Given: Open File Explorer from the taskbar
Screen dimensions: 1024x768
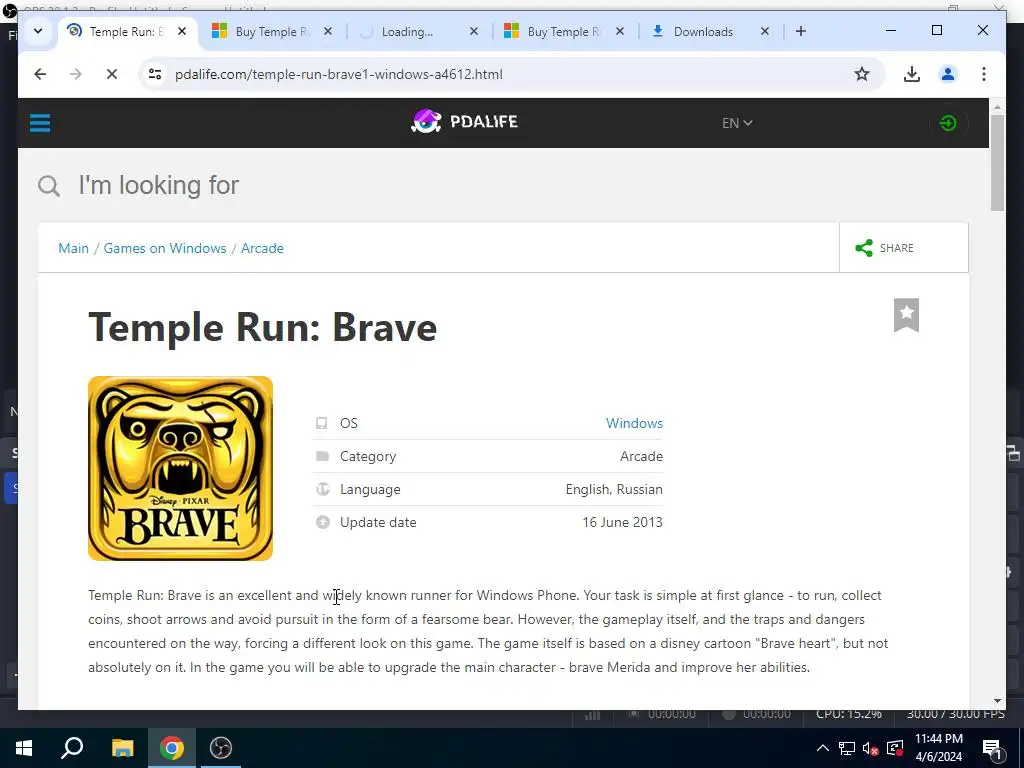Looking at the screenshot, I should coord(122,748).
